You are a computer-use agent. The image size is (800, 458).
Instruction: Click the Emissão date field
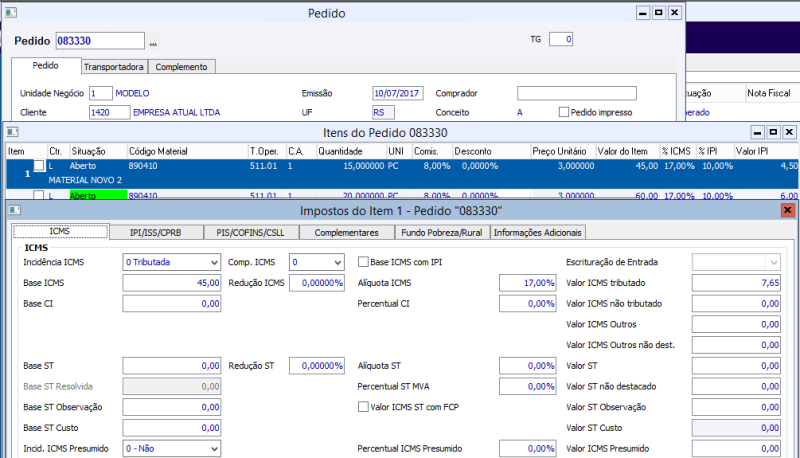(397, 93)
